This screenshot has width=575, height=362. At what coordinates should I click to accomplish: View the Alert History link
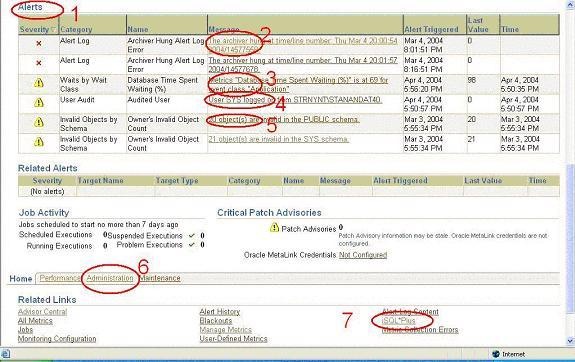pos(220,312)
